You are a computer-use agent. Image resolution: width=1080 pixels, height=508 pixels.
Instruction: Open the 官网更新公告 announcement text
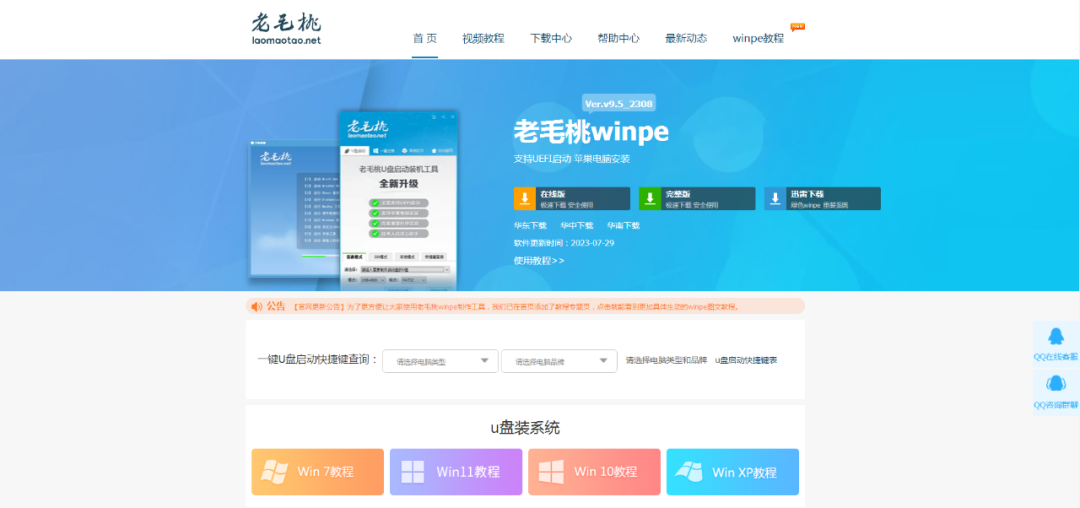[516, 306]
